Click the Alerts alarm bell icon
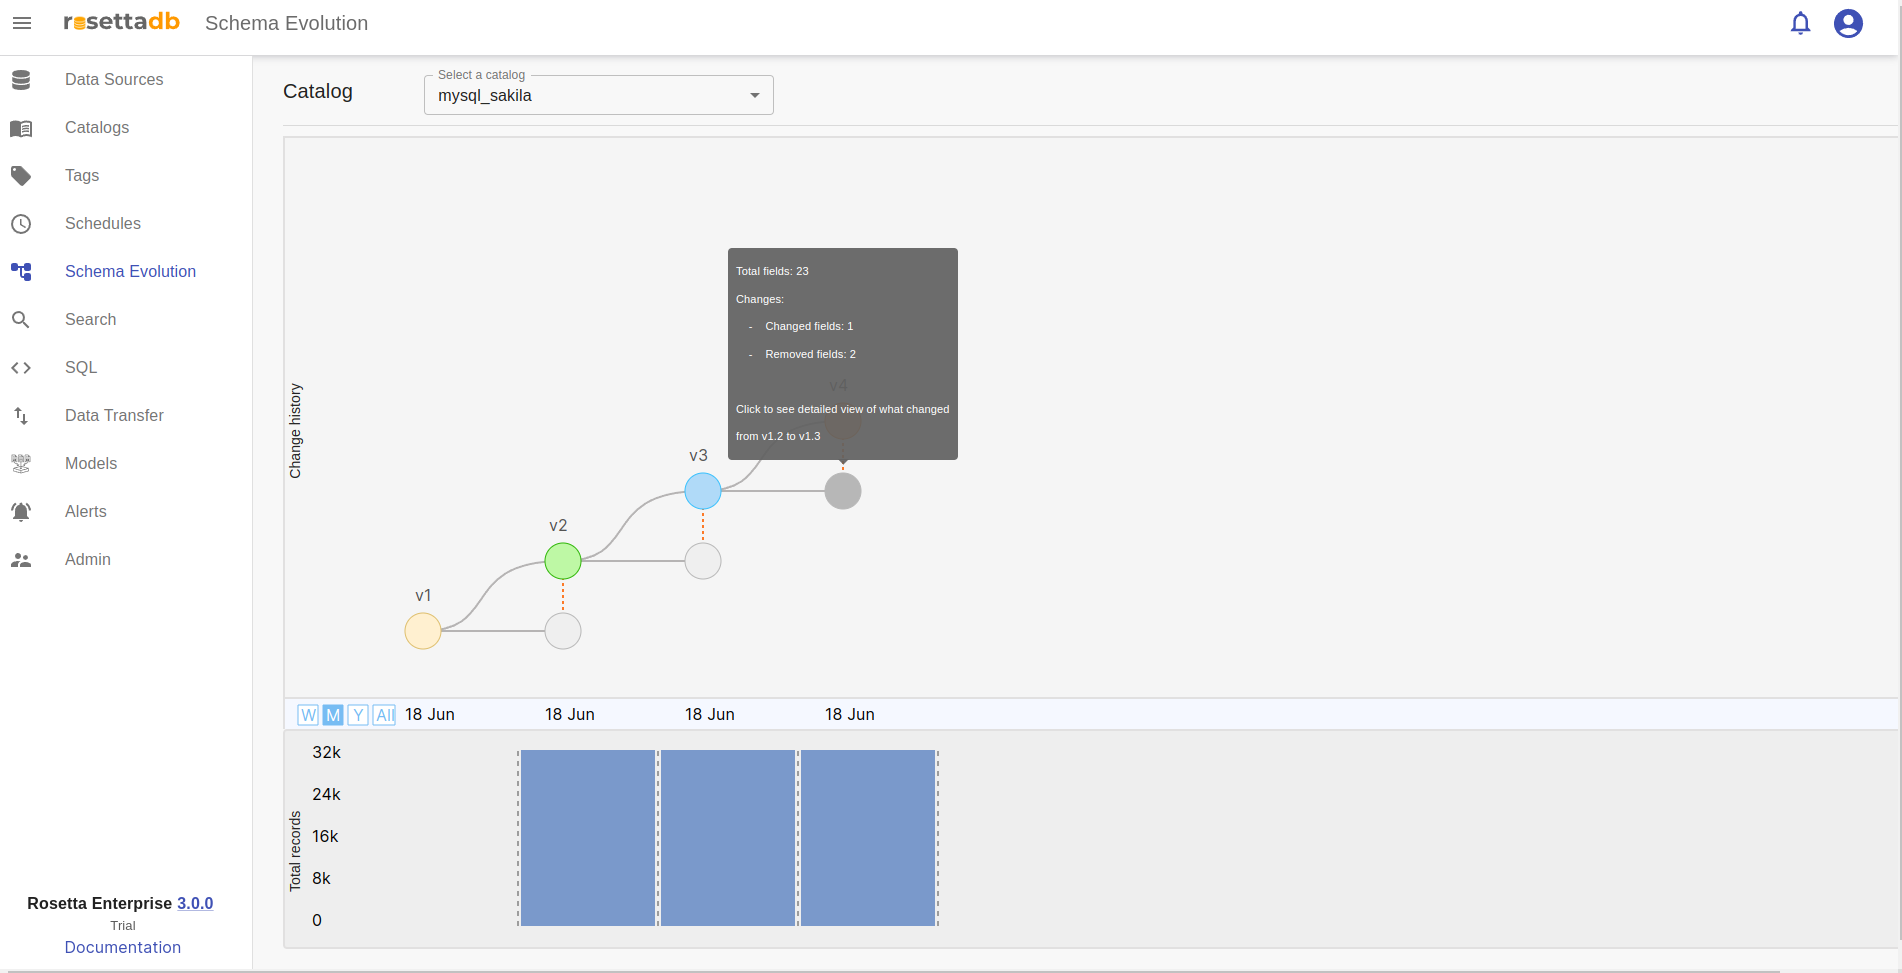Screen dimensions: 1902x973 (21, 512)
